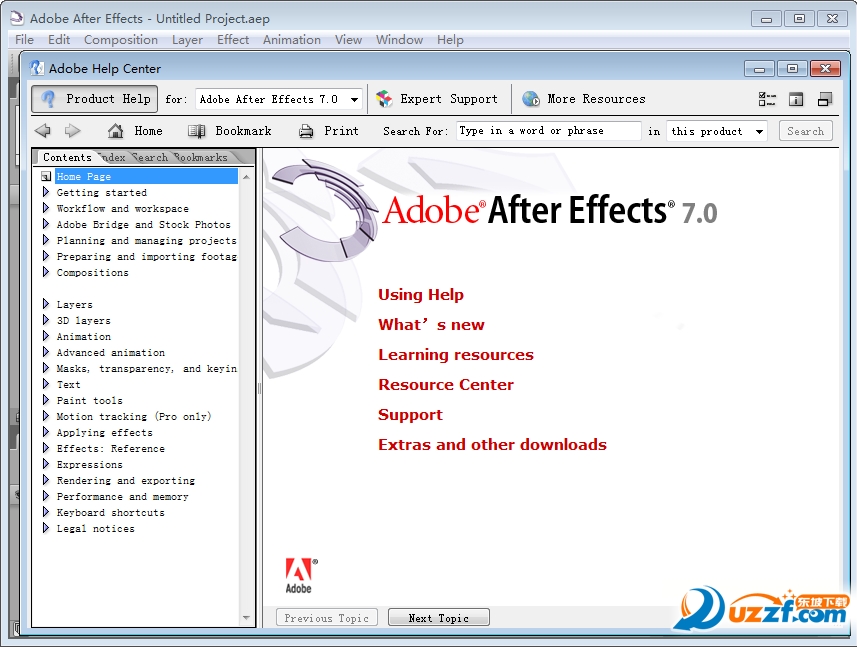Image resolution: width=857 pixels, height=647 pixels.
Task: Click the Next Topic button
Action: pos(439,617)
